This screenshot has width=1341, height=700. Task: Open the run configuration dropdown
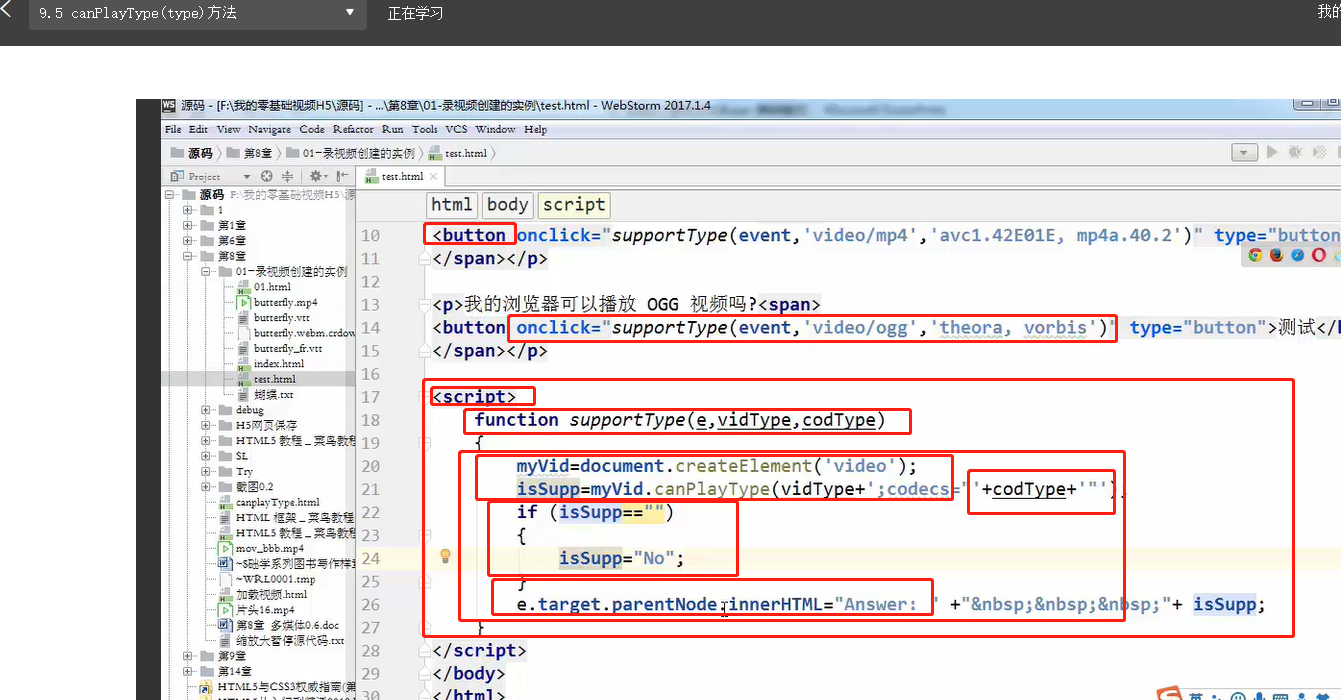(1244, 153)
